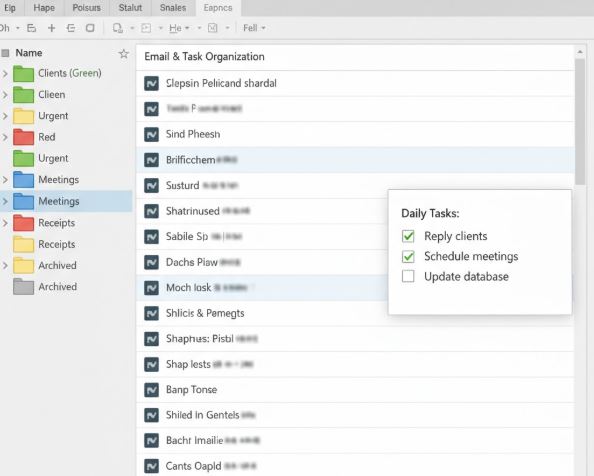Uncheck the Reply clients checkbox
The width and height of the screenshot is (594, 476).
click(x=408, y=236)
